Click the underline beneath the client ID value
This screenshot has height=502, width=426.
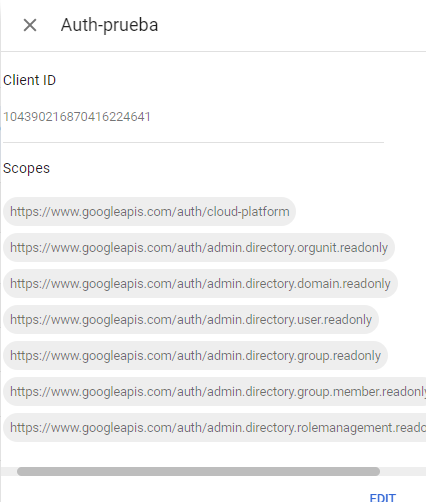(x=193, y=142)
